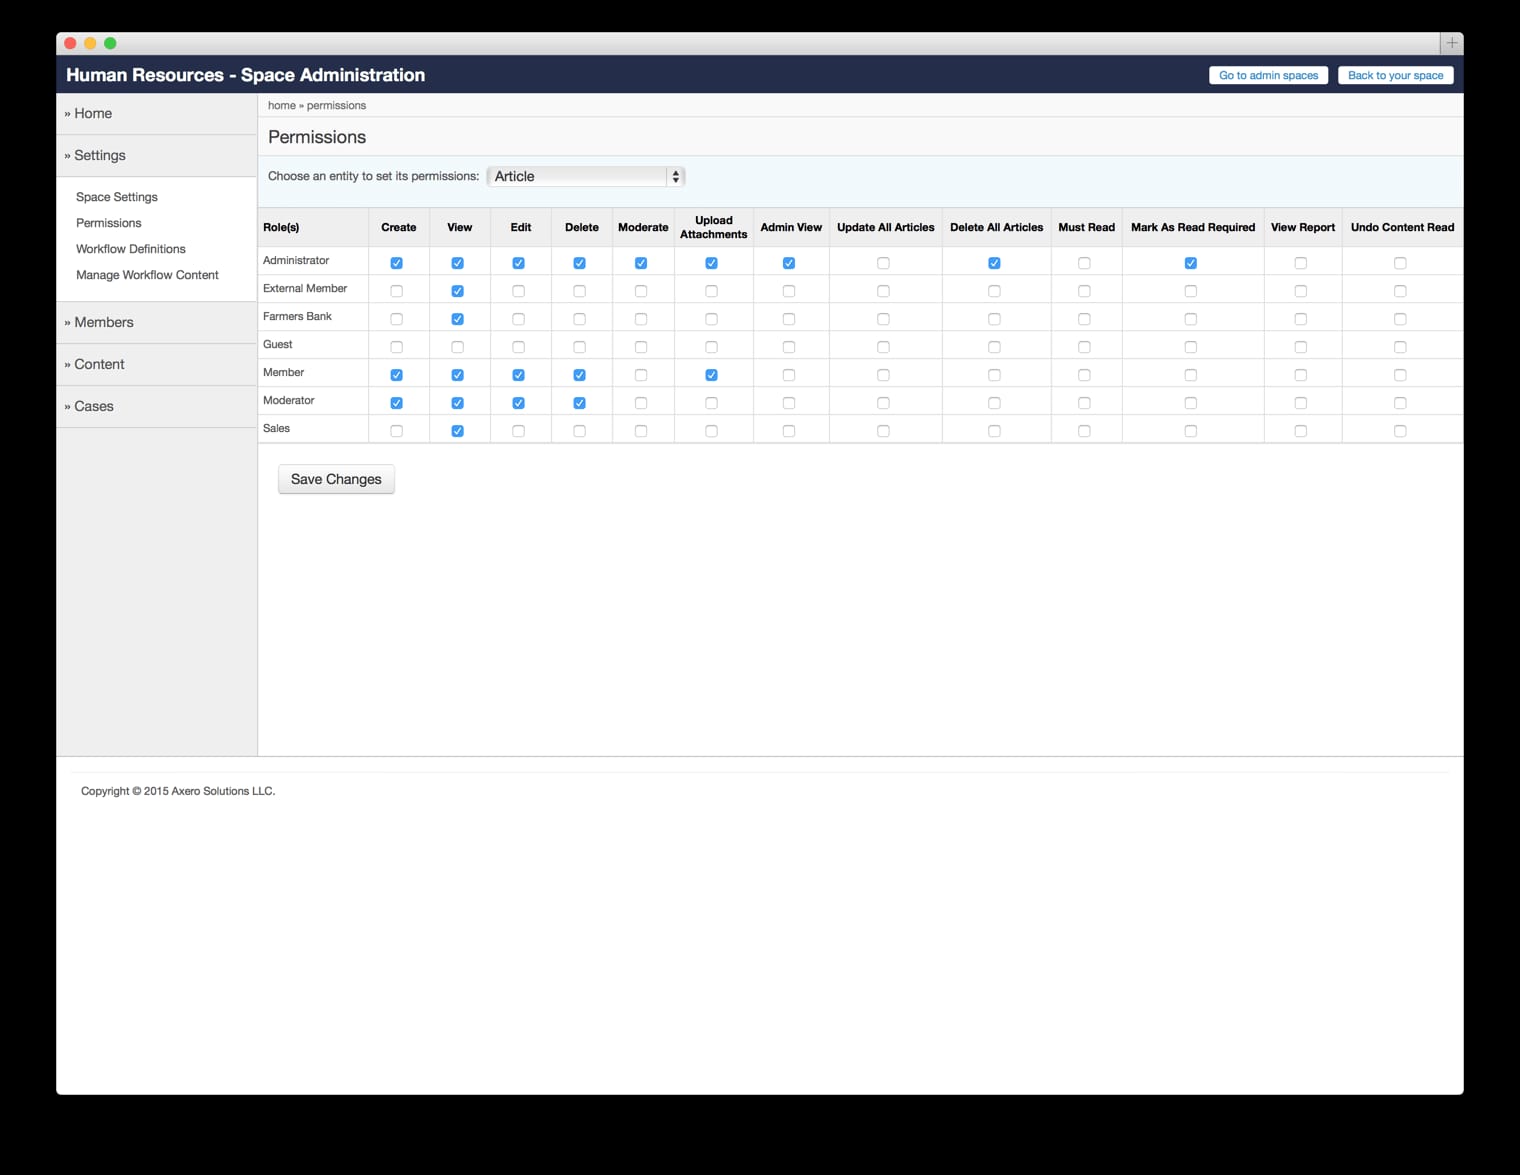Expand the Settings section in the sidebar
This screenshot has width=1520, height=1175.
coord(99,155)
